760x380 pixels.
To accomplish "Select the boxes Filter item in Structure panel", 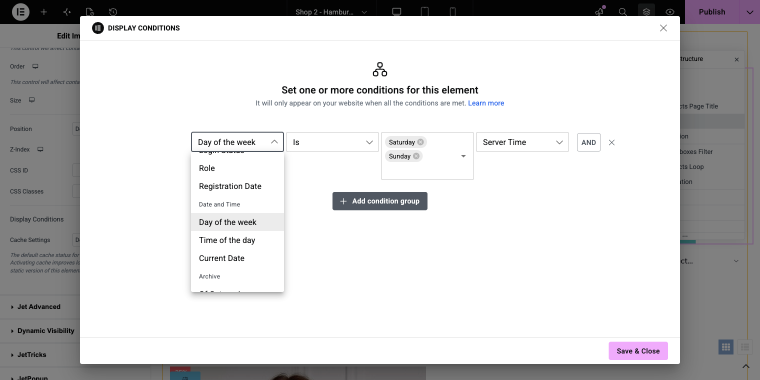I will (x=712, y=152).
